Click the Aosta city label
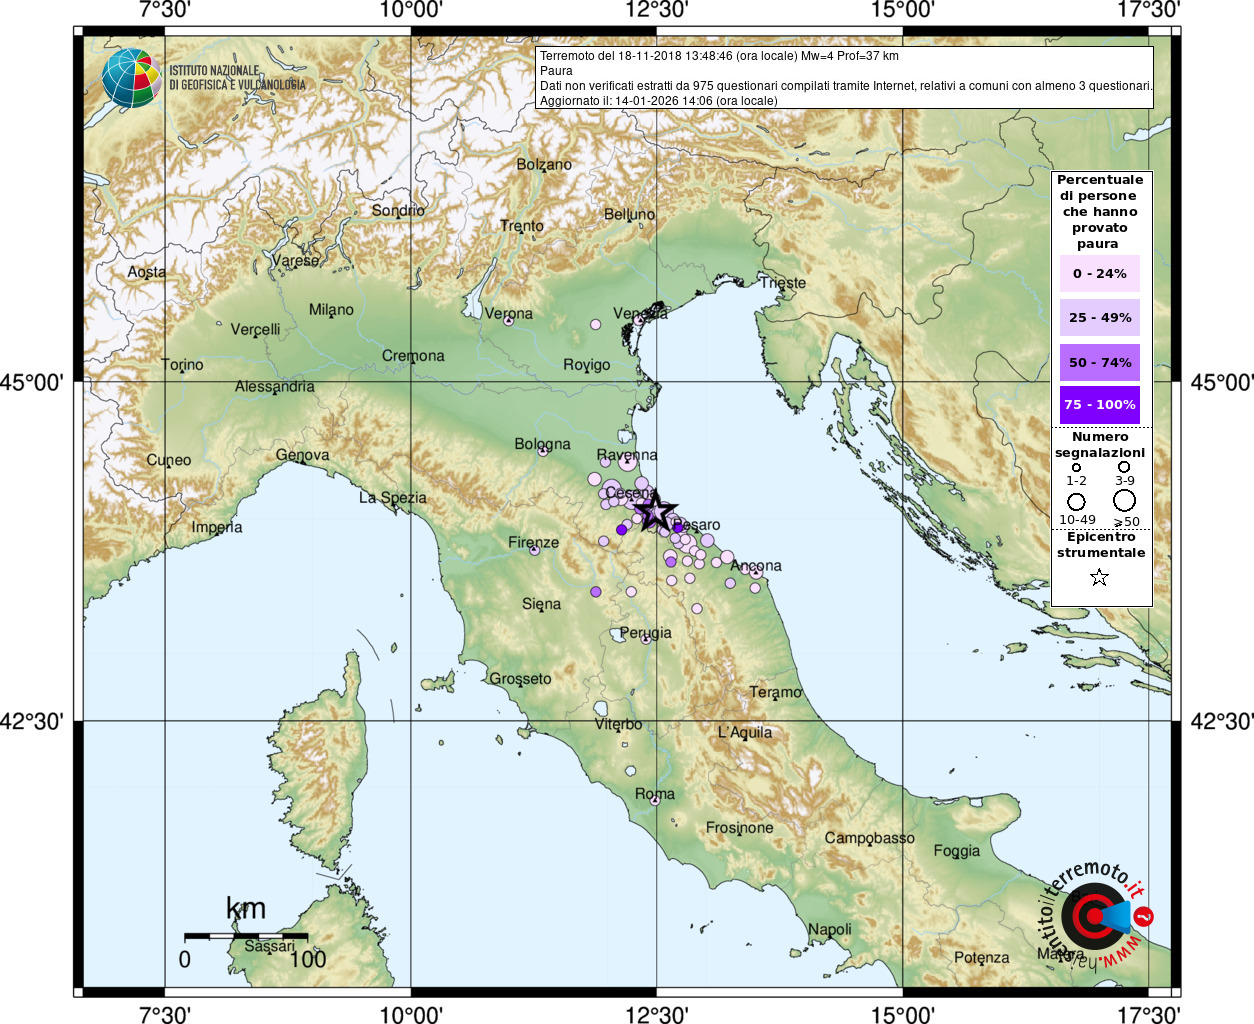 coord(147,272)
